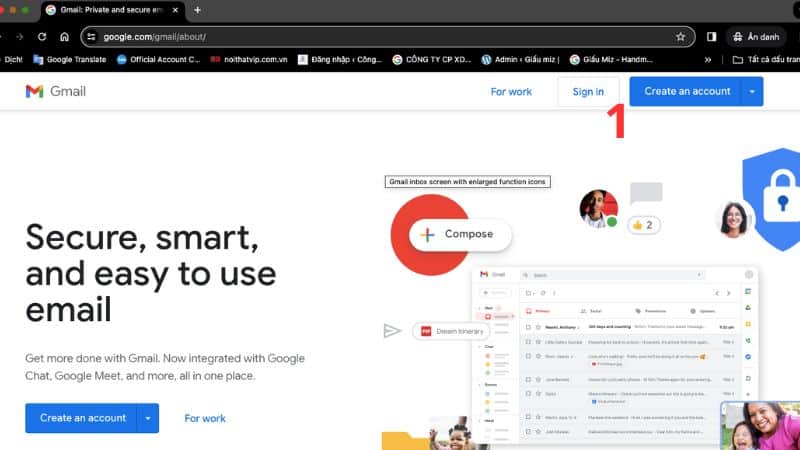Go to the browser home page icon

[64, 37]
